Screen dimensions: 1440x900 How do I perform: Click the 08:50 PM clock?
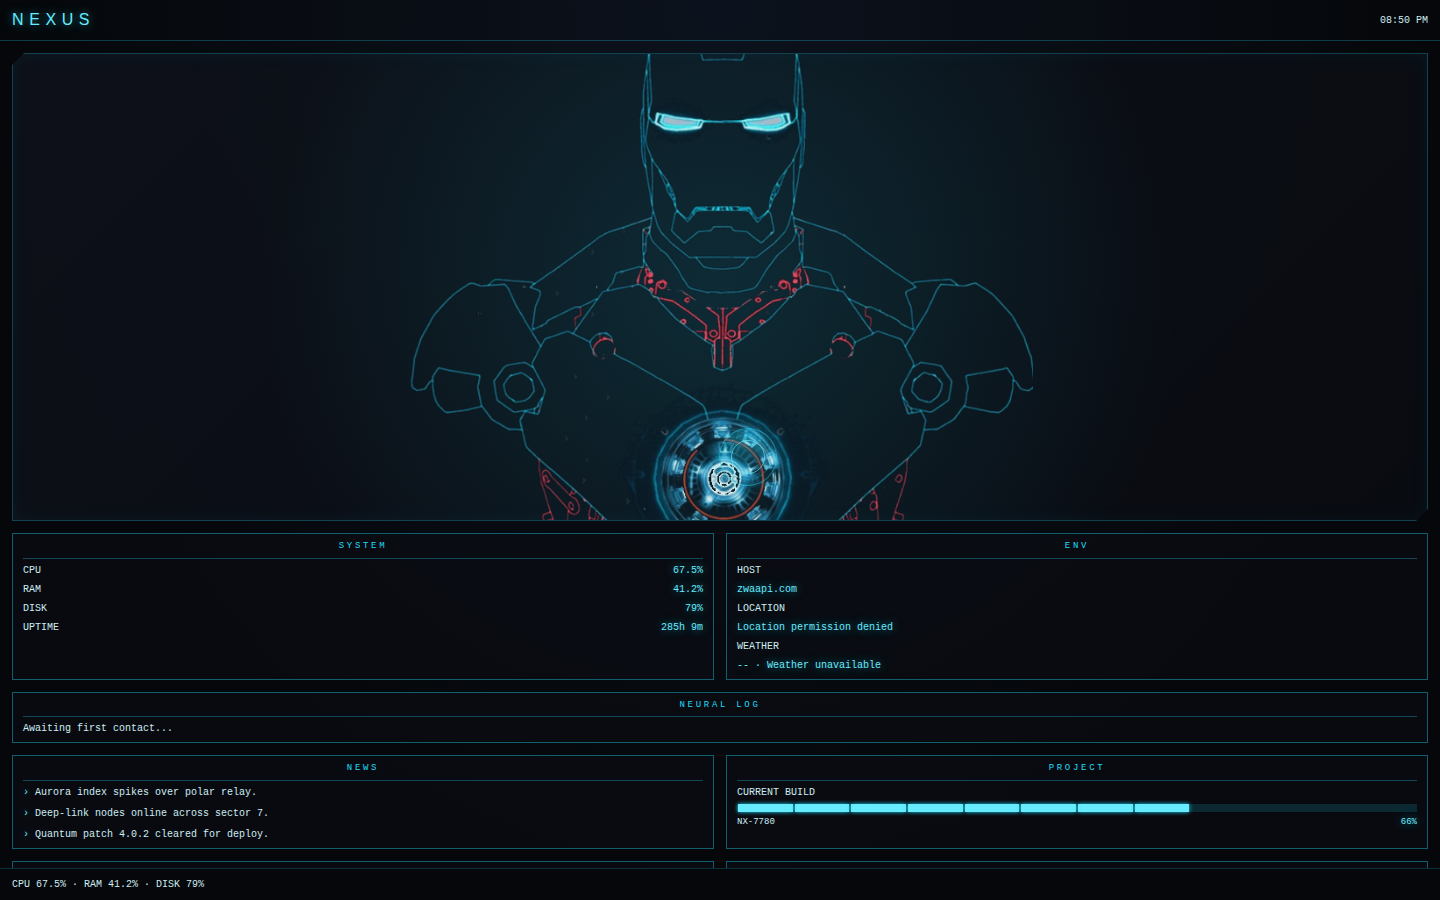pos(1403,20)
